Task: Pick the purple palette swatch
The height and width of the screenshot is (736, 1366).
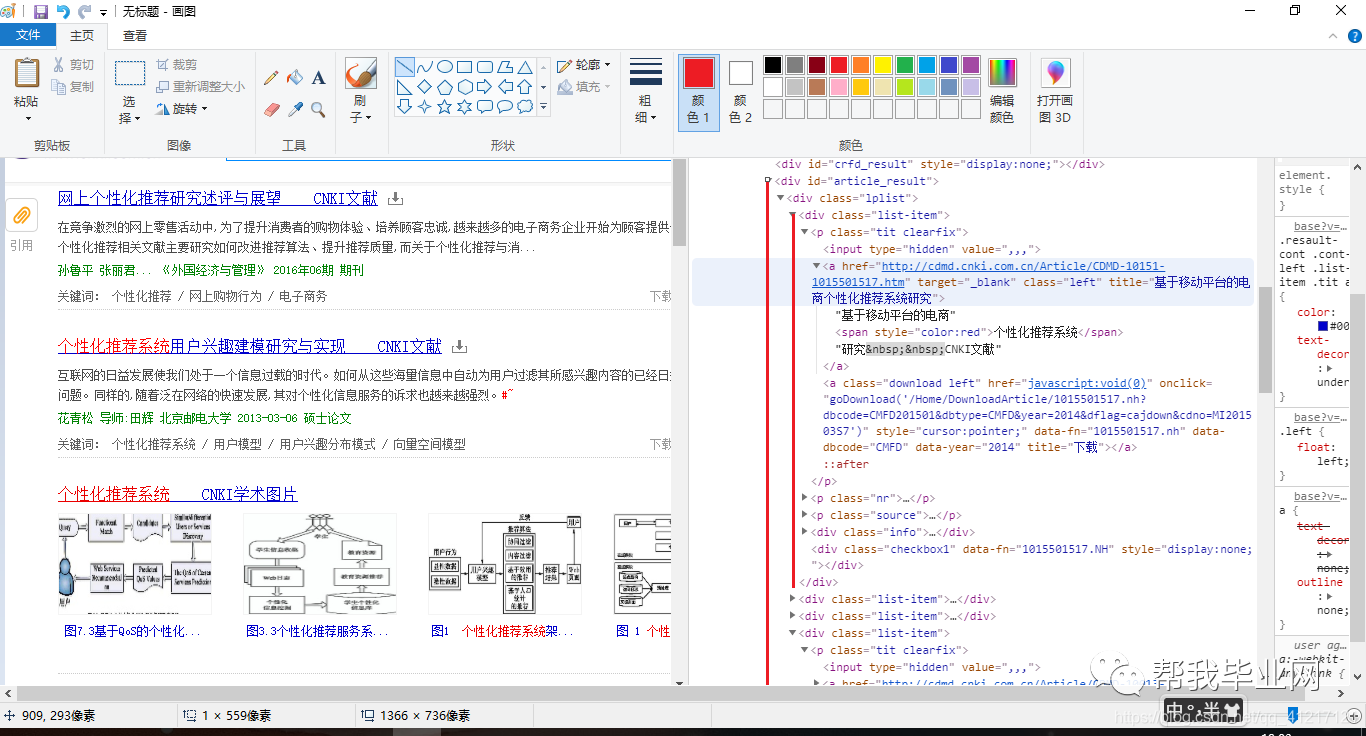Action: click(971, 65)
